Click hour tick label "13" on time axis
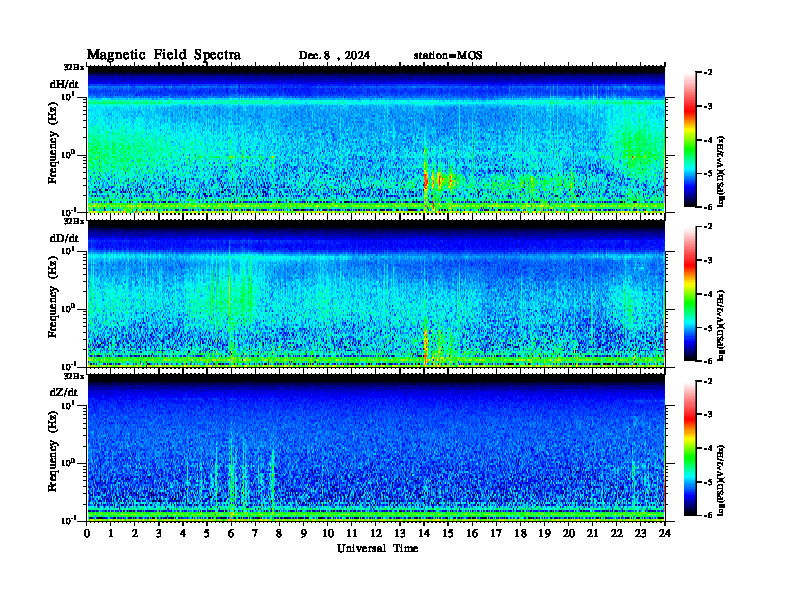This screenshot has width=792, height=612. (x=400, y=533)
